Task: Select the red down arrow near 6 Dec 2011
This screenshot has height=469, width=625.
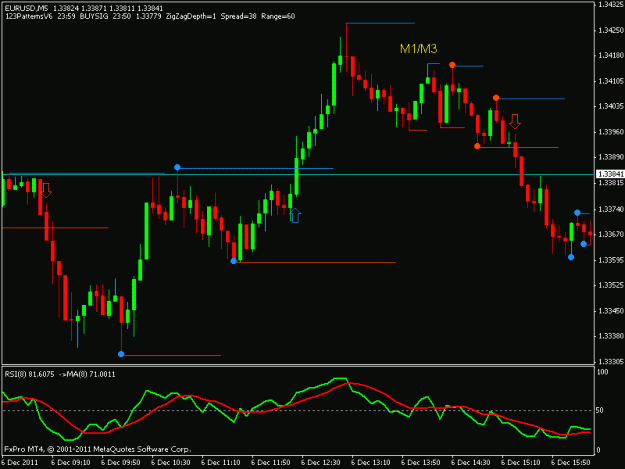Action: pos(47,190)
